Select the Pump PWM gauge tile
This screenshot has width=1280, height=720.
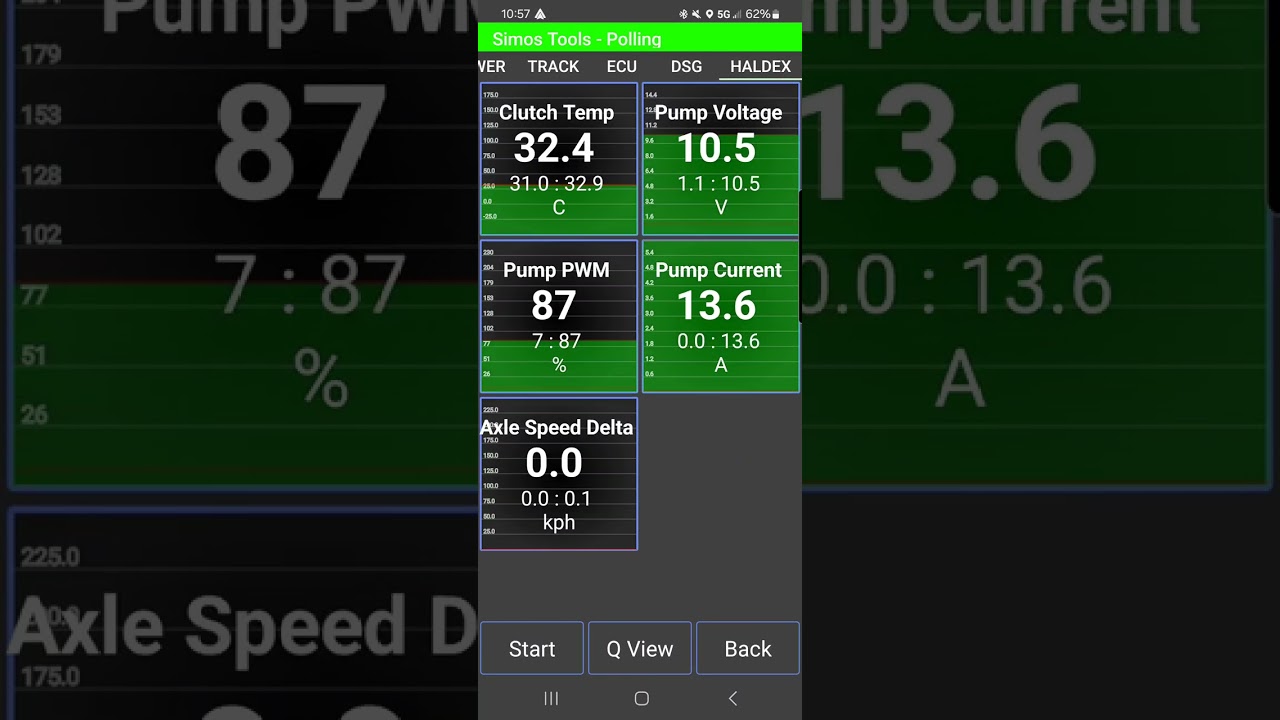[x=559, y=316]
